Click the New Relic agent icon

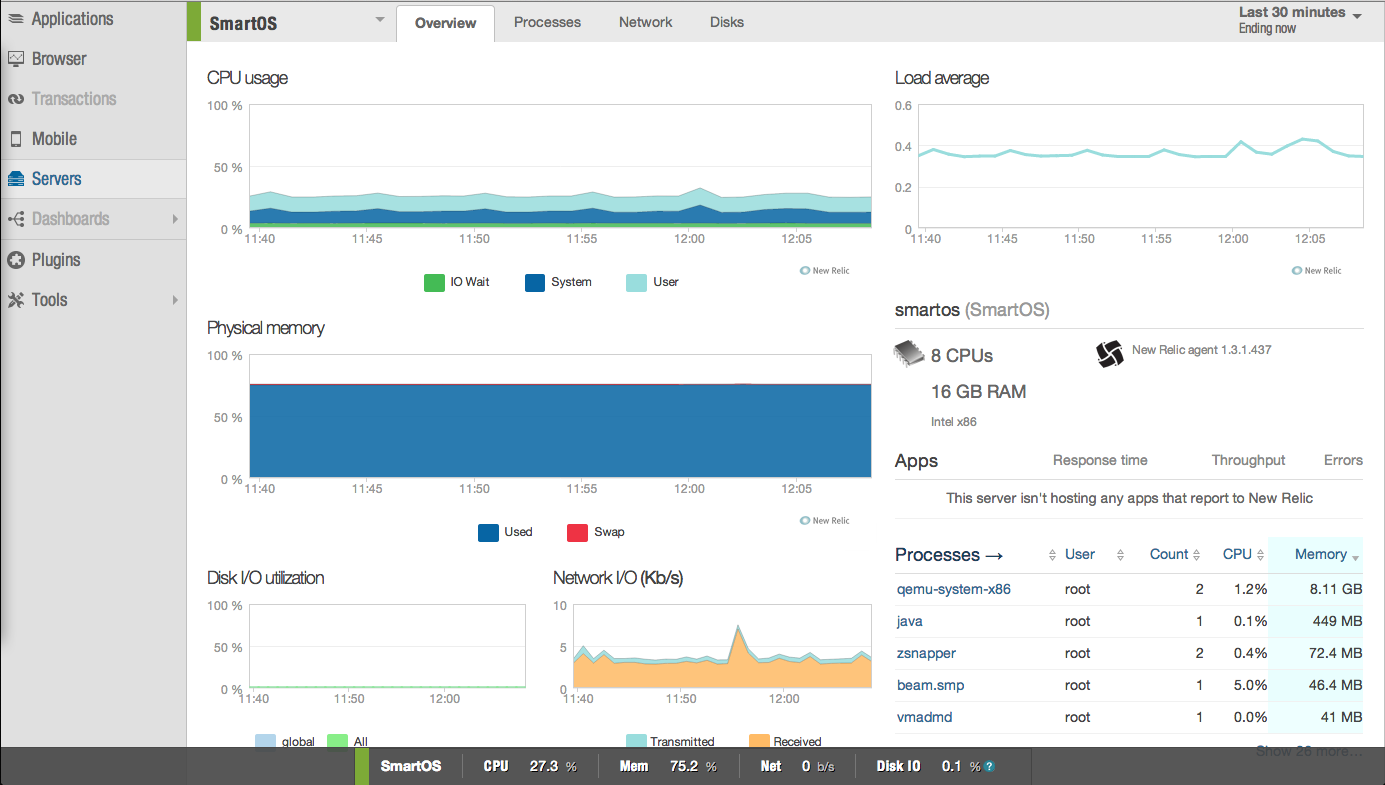click(1110, 354)
